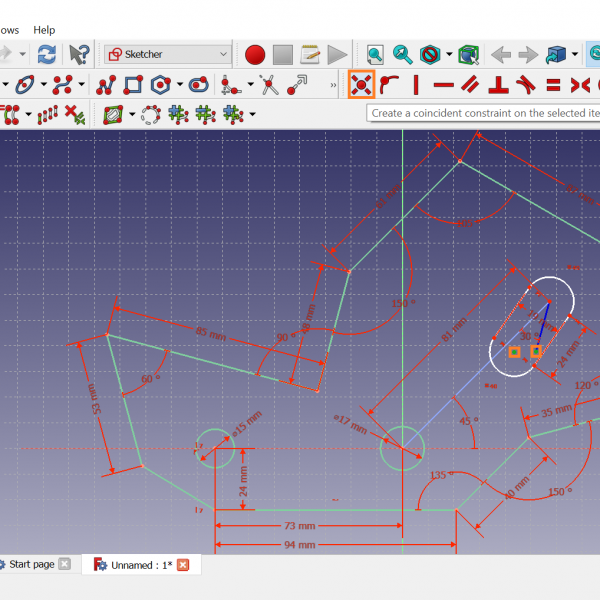Switch to the Start page tab
This screenshot has height=600, width=600.
pyautogui.click(x=30, y=564)
